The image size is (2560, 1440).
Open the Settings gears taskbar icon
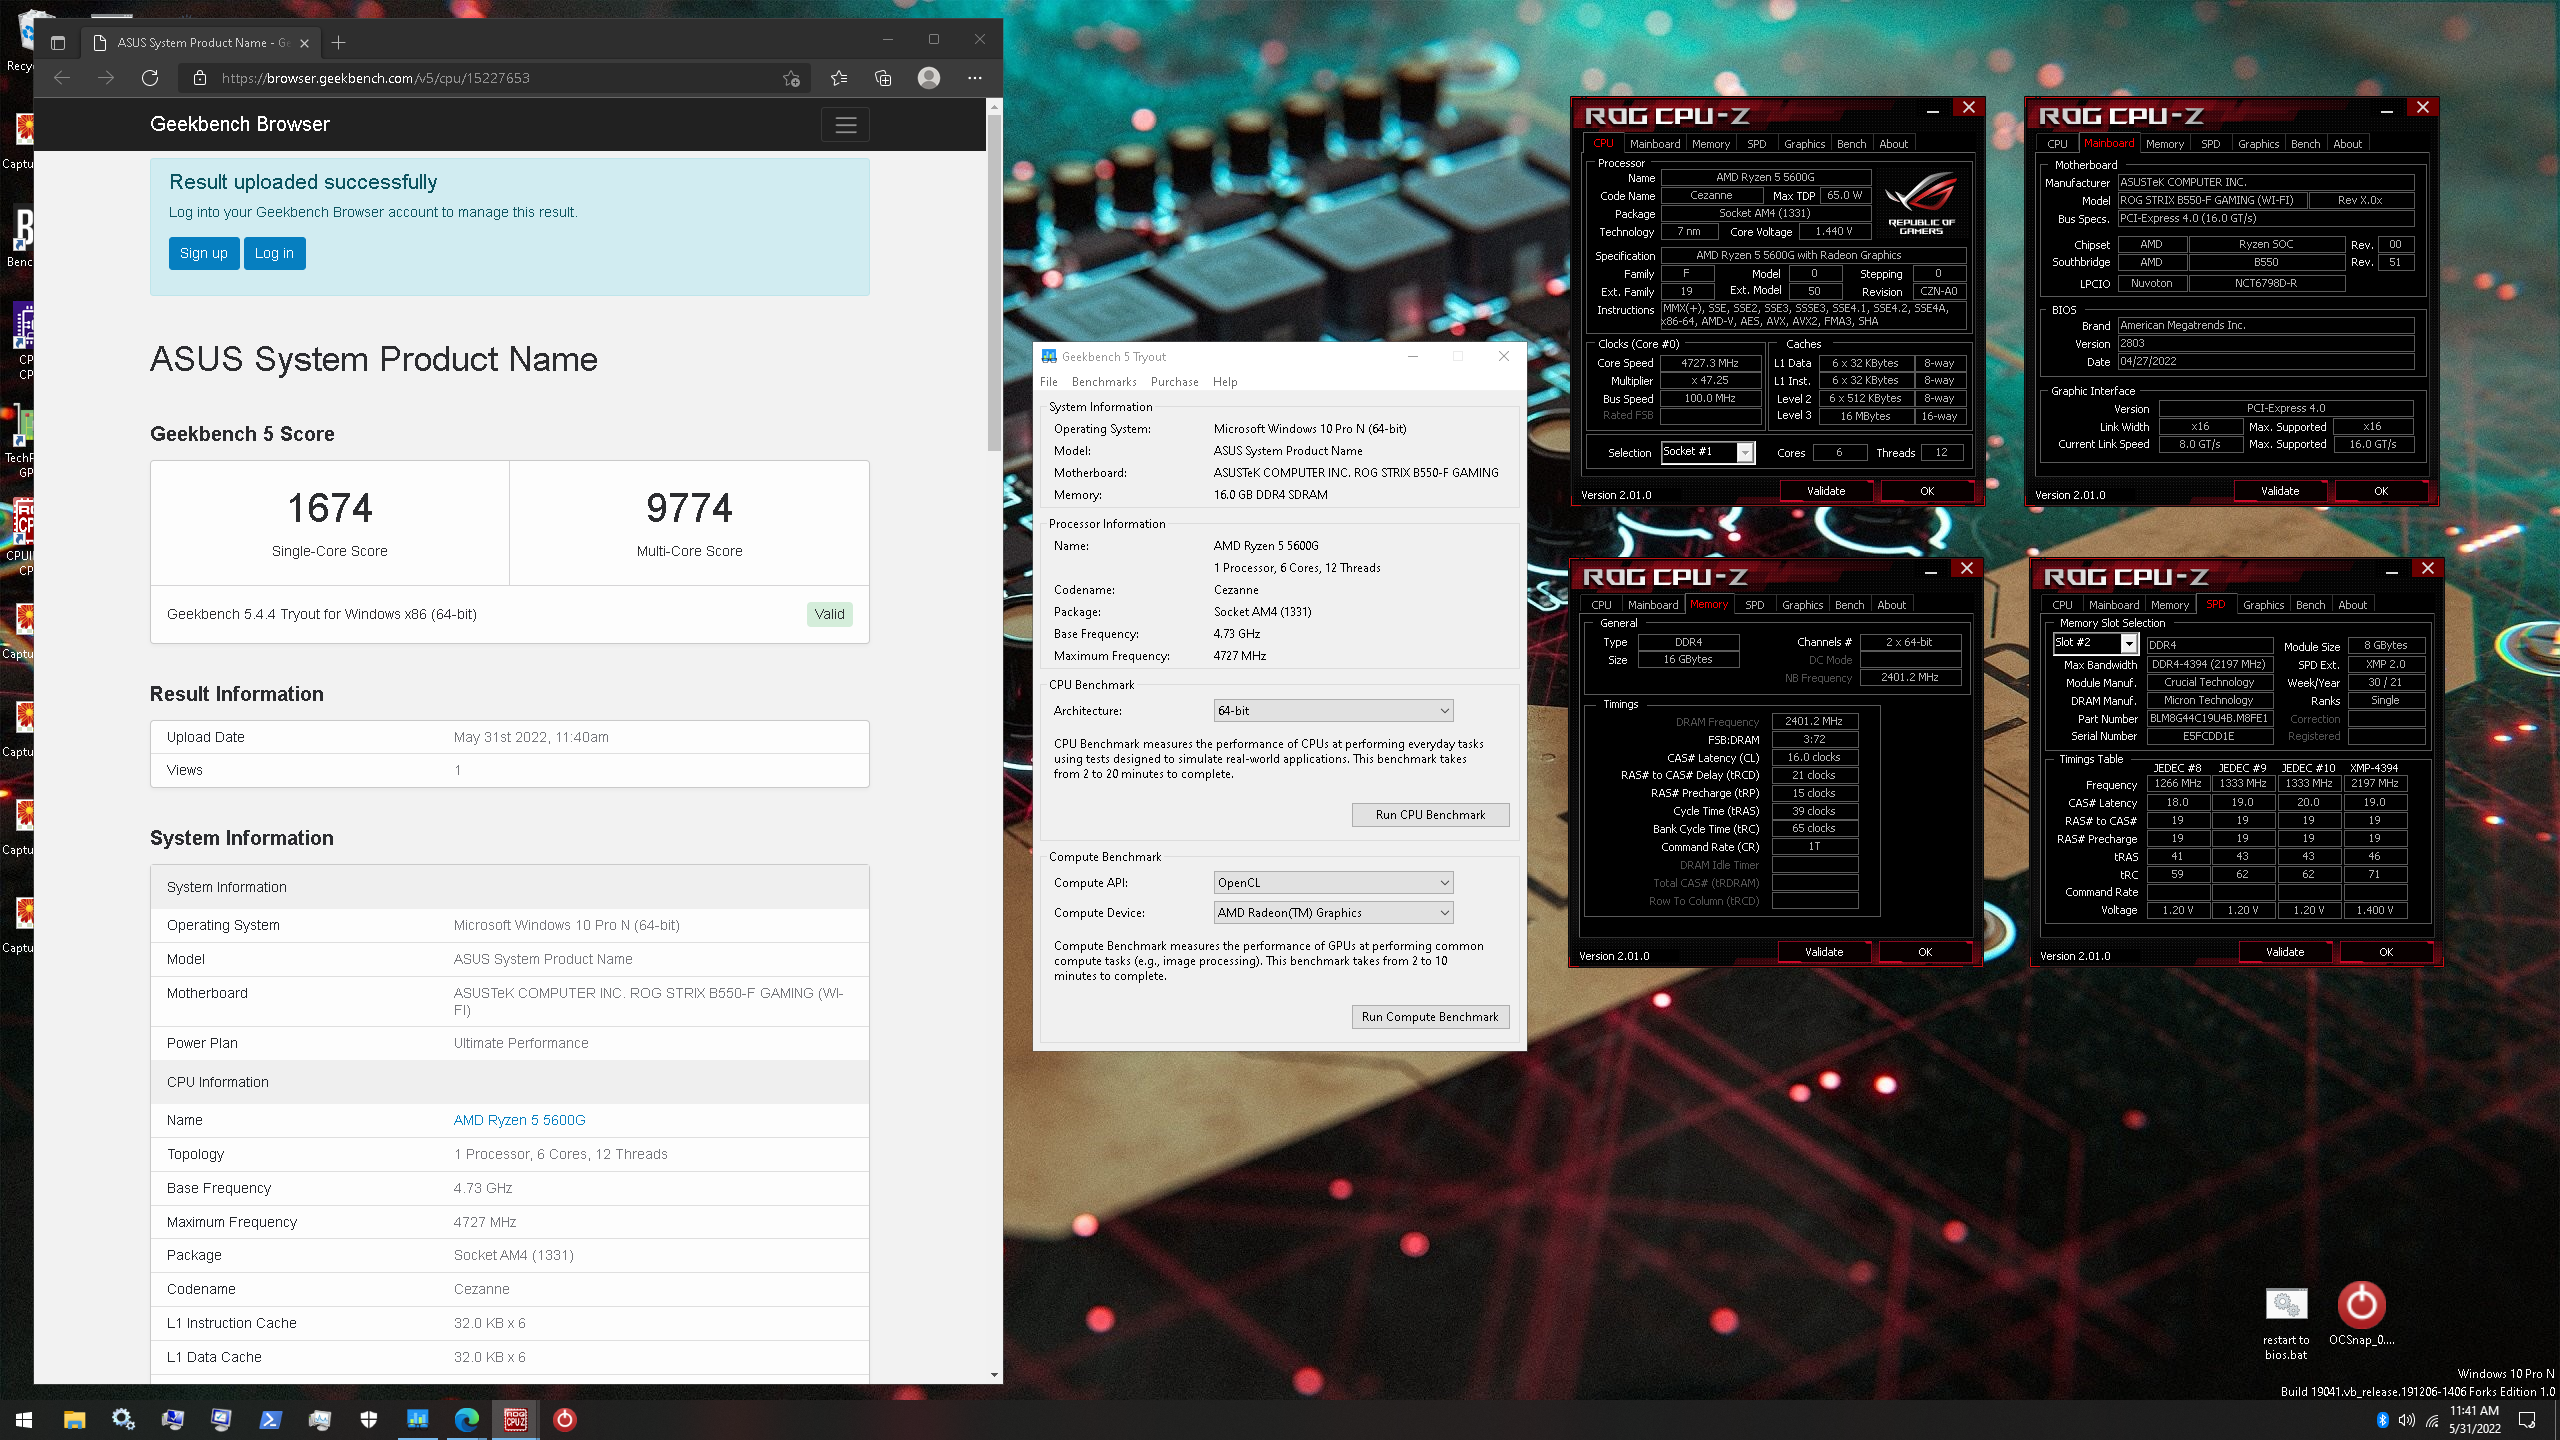tap(123, 1419)
